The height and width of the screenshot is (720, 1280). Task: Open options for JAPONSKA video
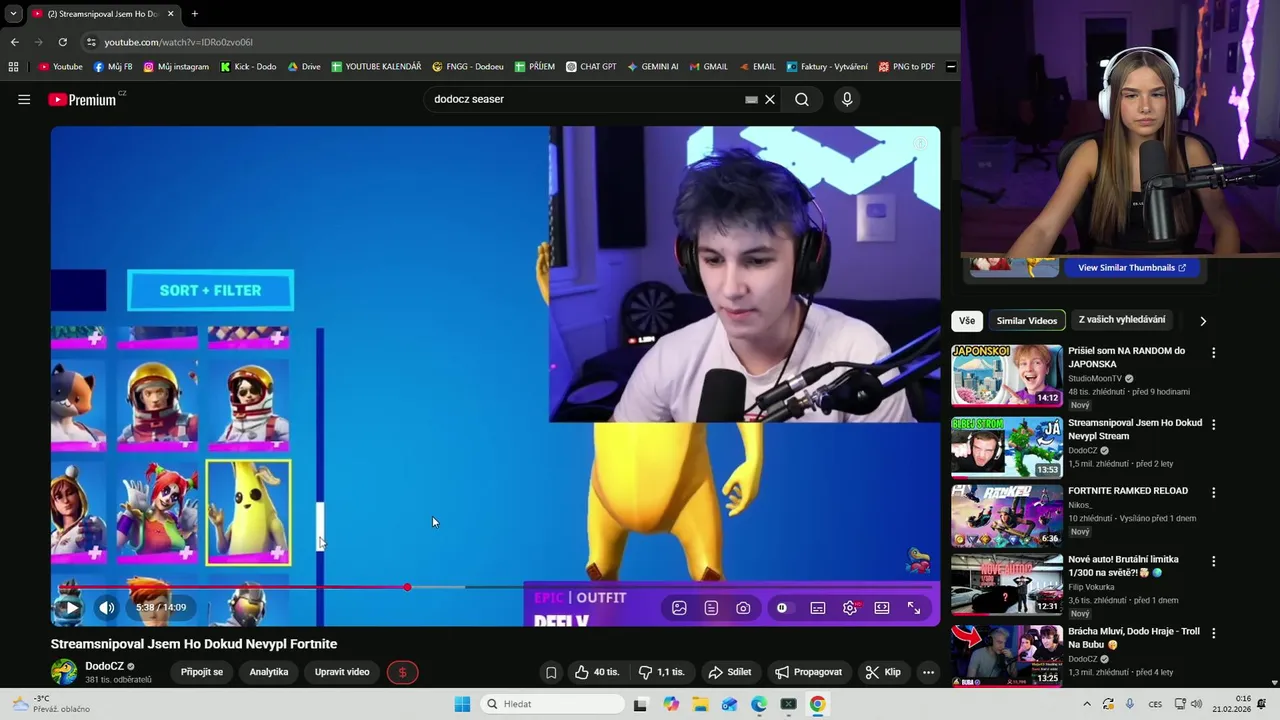click(x=1214, y=353)
